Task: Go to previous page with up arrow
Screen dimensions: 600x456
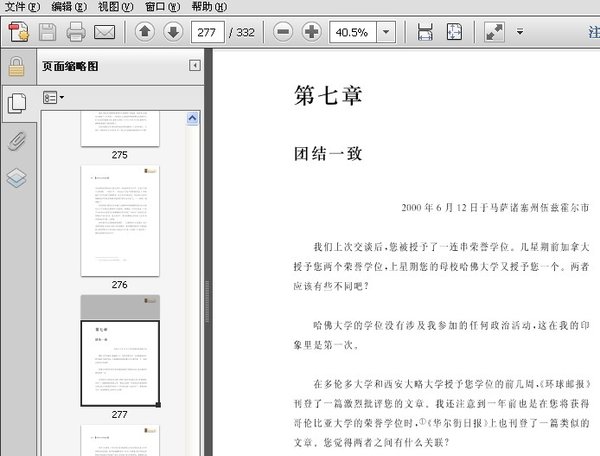Action: (145, 32)
